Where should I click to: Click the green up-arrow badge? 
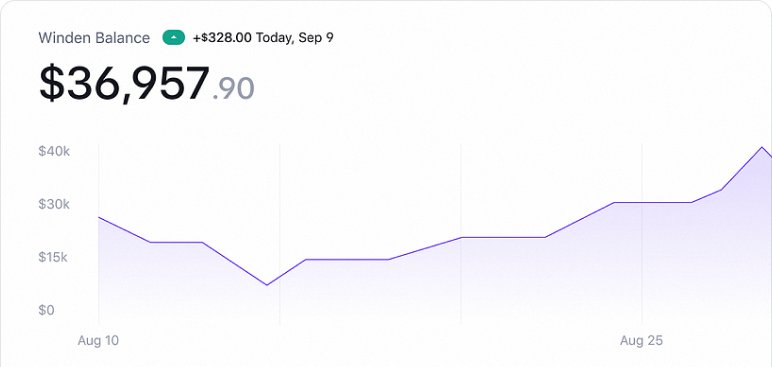[x=174, y=38]
